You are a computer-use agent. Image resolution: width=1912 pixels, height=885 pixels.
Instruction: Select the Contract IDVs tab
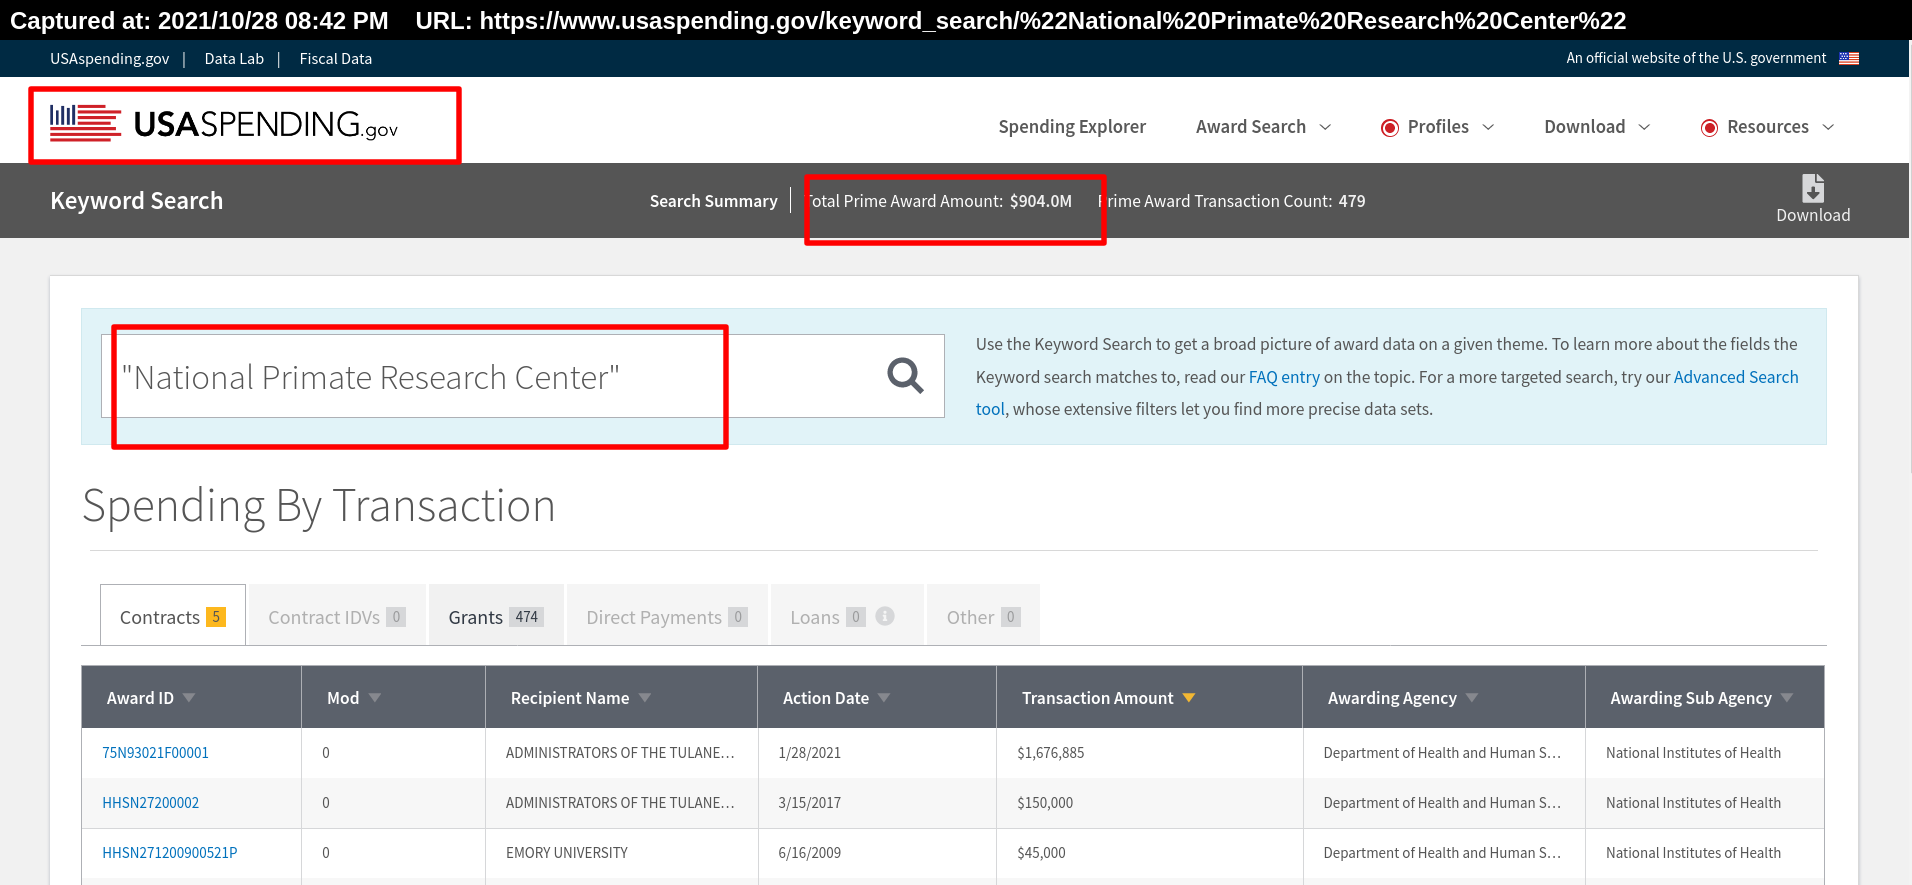[x=337, y=615]
